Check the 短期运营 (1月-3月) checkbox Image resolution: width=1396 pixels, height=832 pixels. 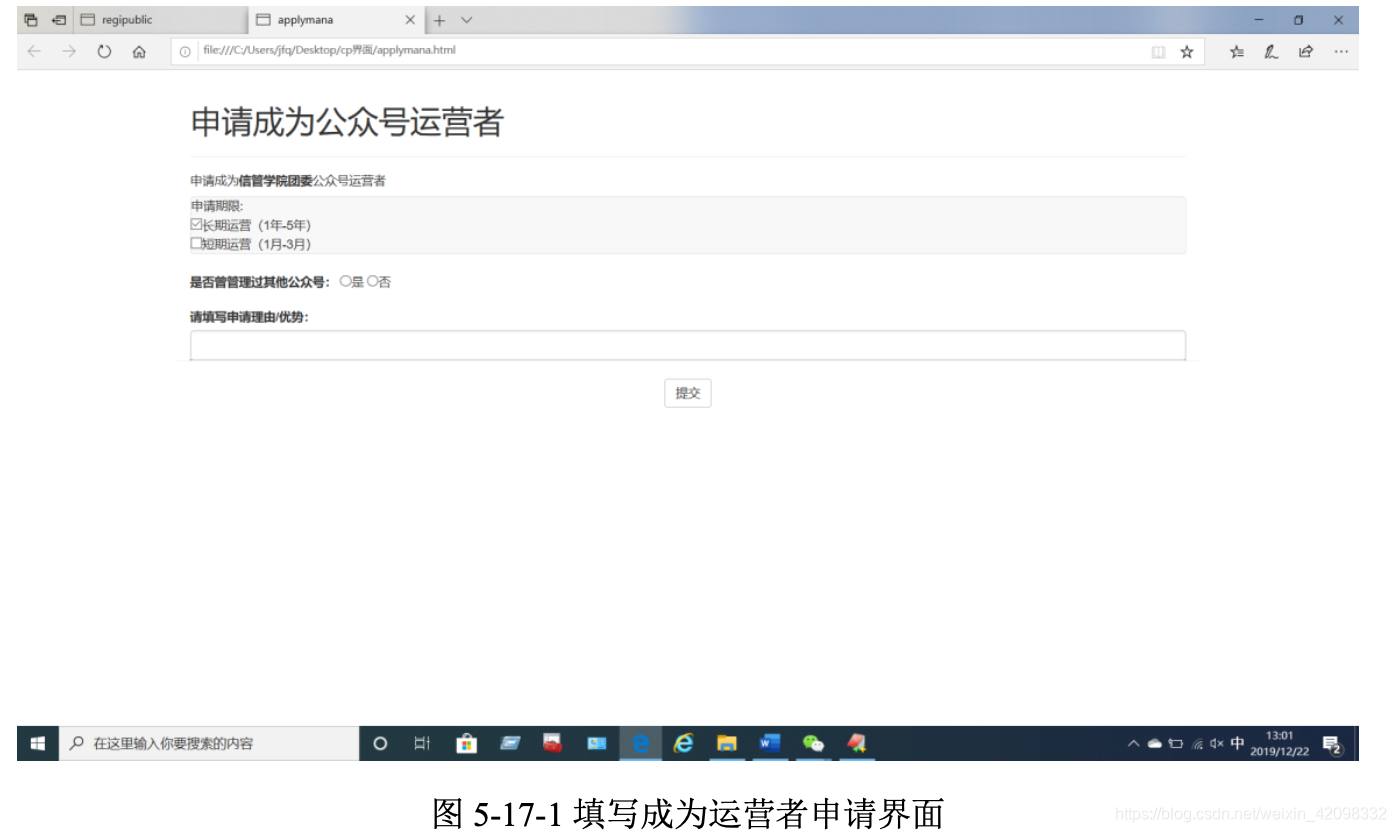tap(196, 243)
